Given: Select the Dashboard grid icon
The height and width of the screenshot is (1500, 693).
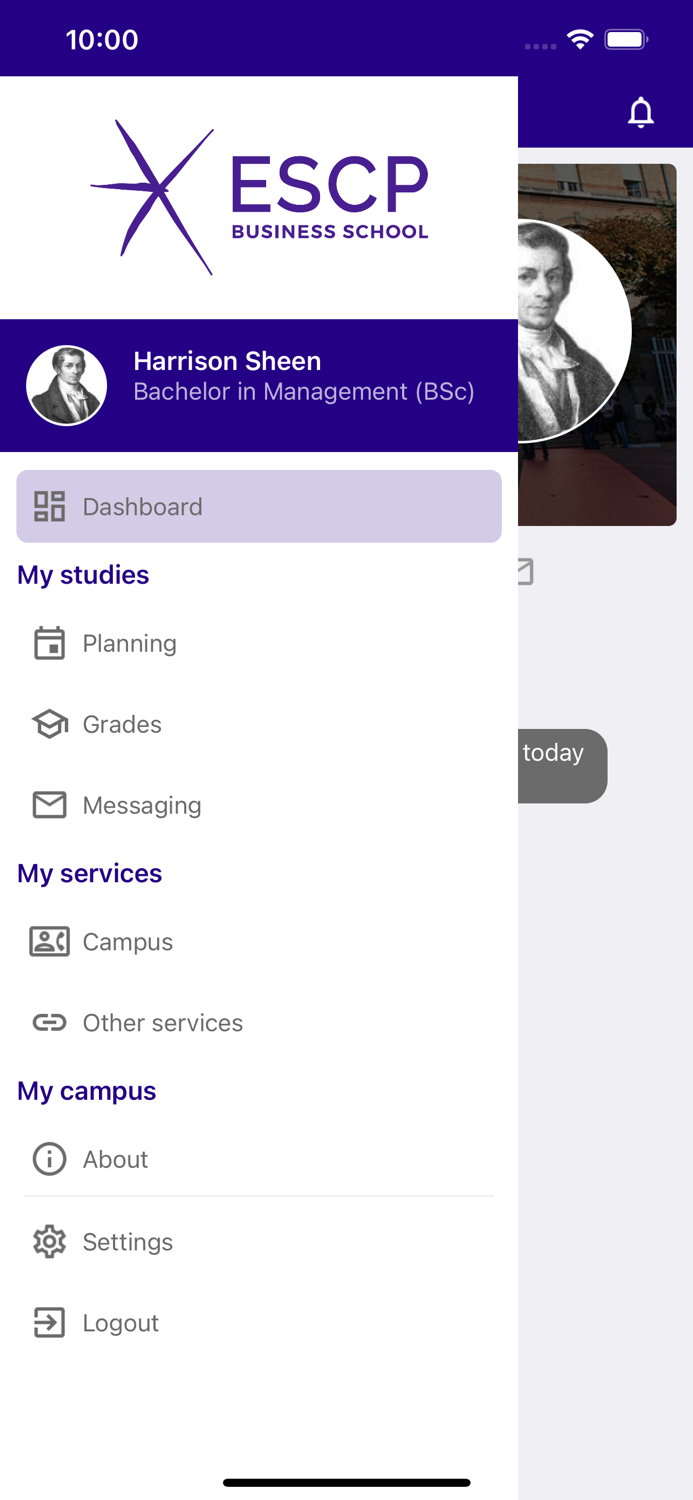Looking at the screenshot, I should (48, 506).
